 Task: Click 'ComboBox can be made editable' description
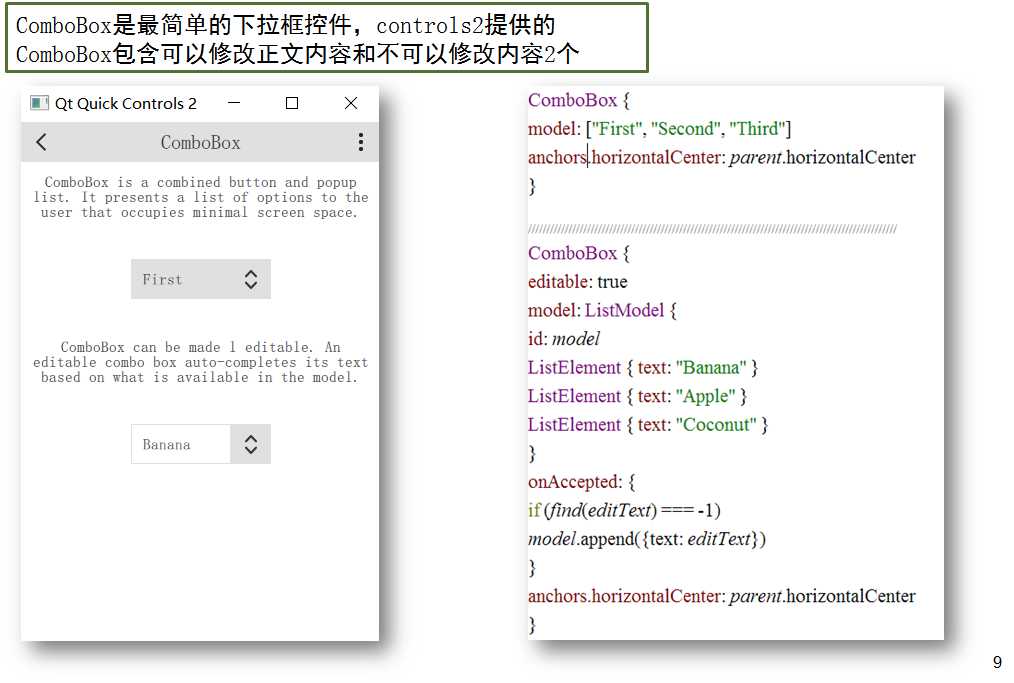[x=200, y=362]
